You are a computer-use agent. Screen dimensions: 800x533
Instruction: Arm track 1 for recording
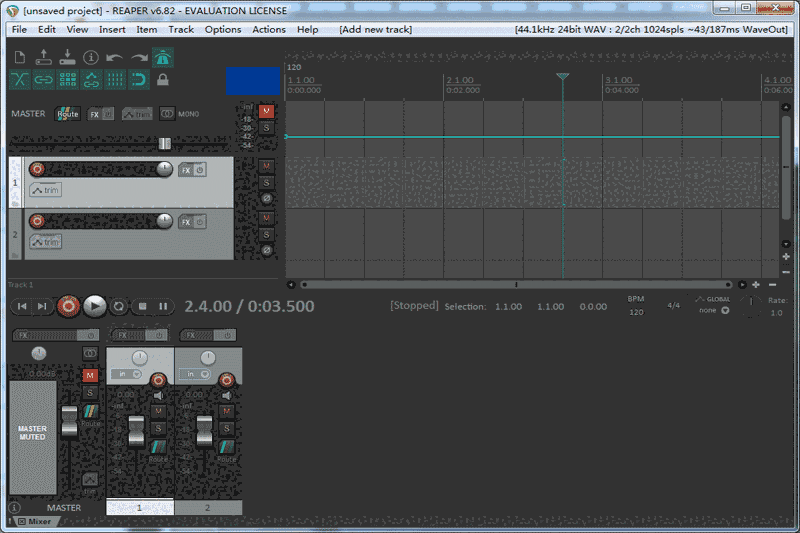point(37,169)
